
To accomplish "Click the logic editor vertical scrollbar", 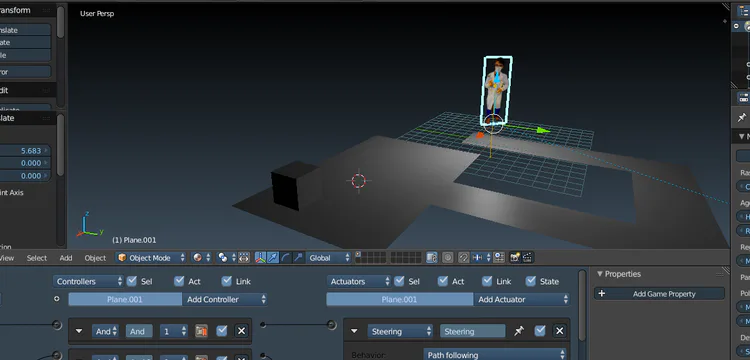I will [582, 306].
